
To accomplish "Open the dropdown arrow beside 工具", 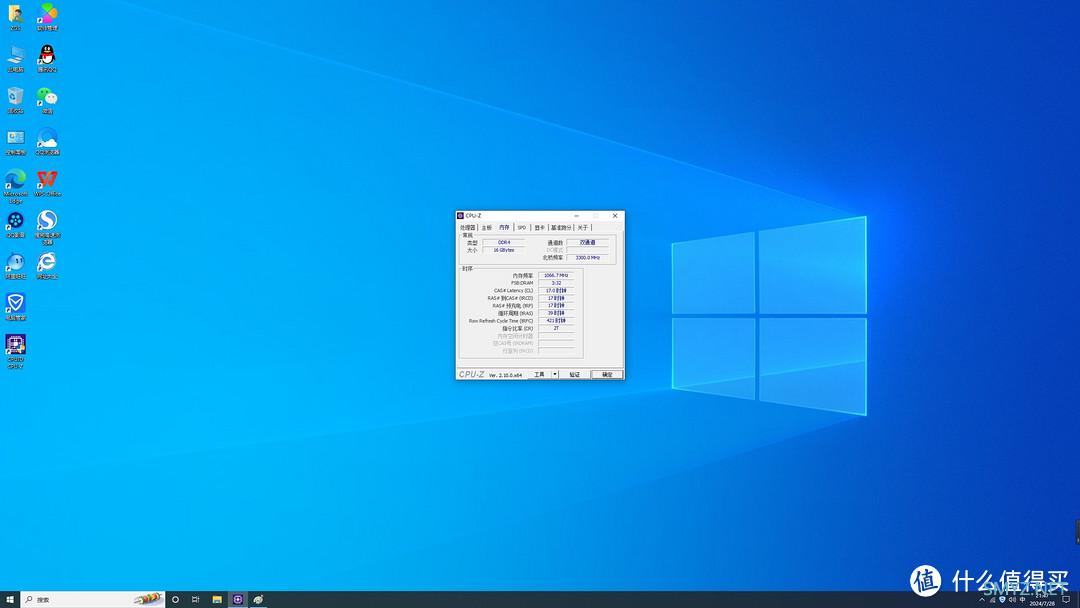I will click(x=555, y=375).
